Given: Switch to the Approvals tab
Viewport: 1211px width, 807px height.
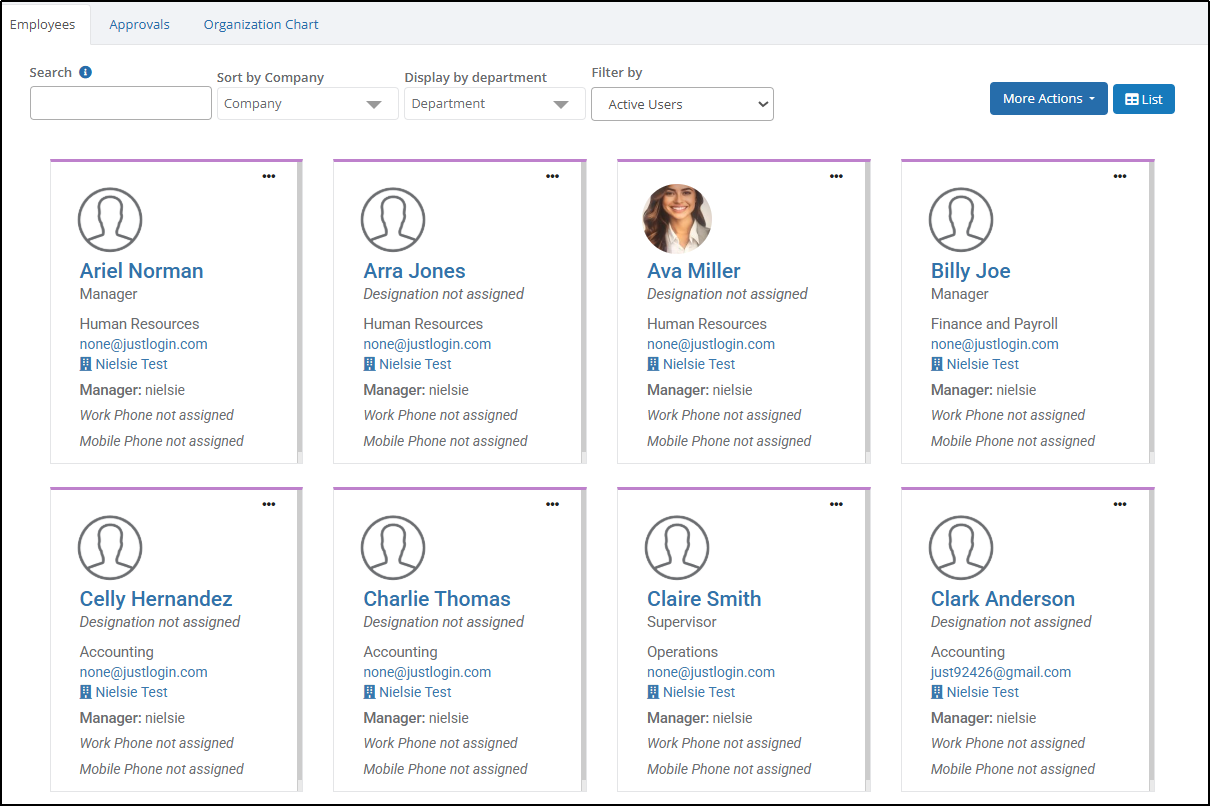Looking at the screenshot, I should click(139, 24).
